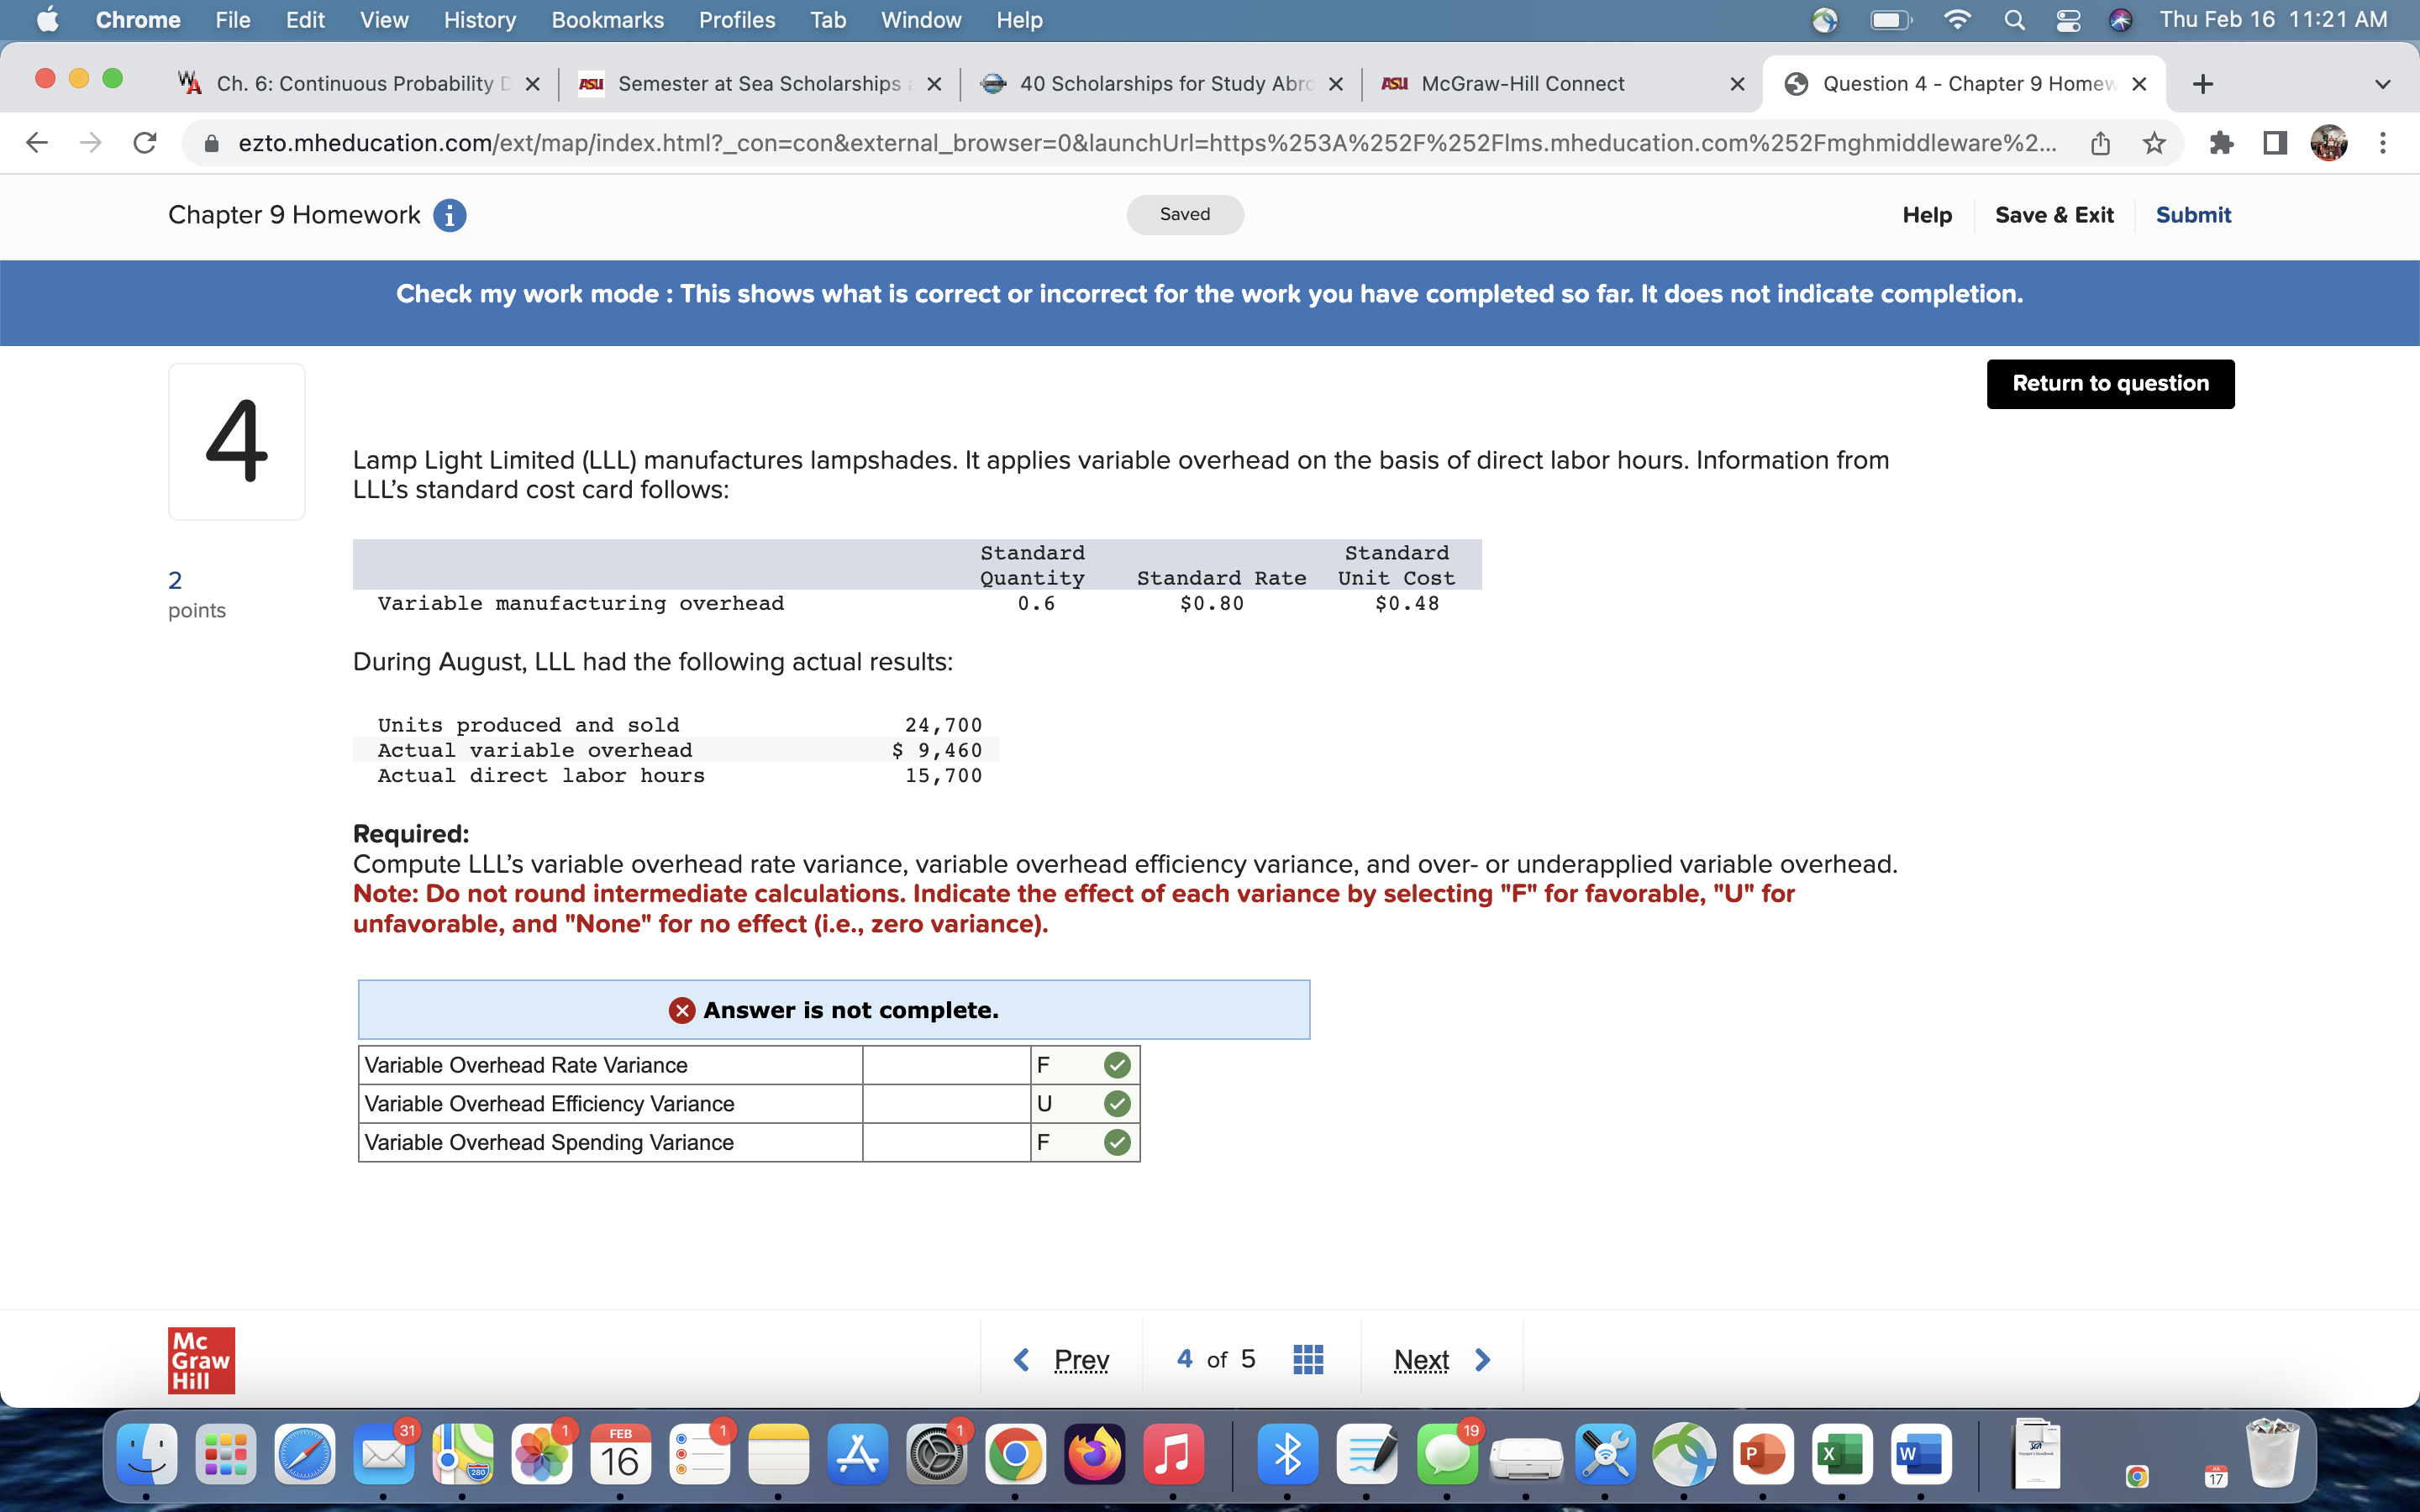Screen dimensions: 2420x1512
Task: Open the Bookmarks menu
Action: pyautogui.click(x=607, y=20)
